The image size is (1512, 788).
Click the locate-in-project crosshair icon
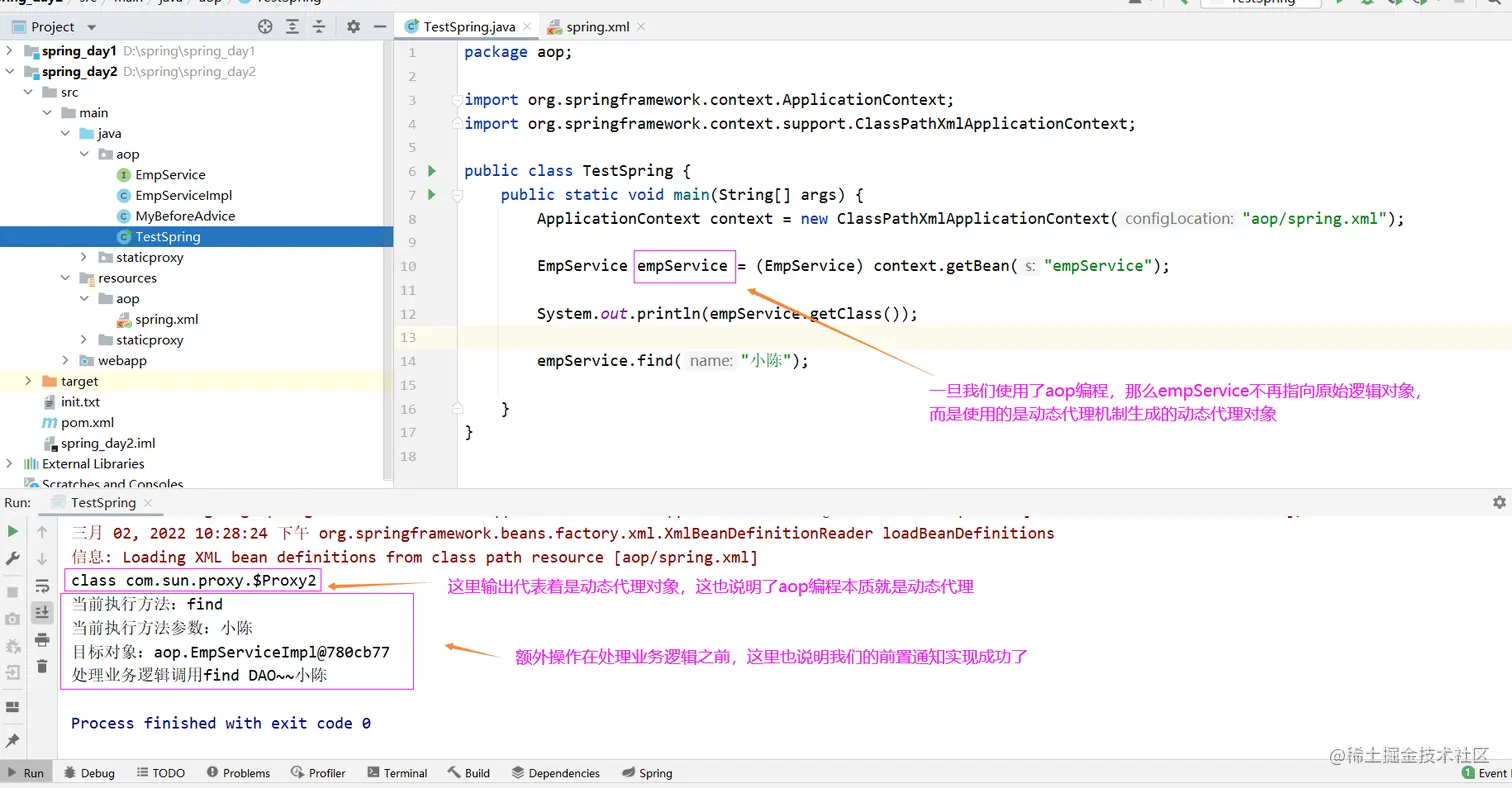[x=265, y=27]
